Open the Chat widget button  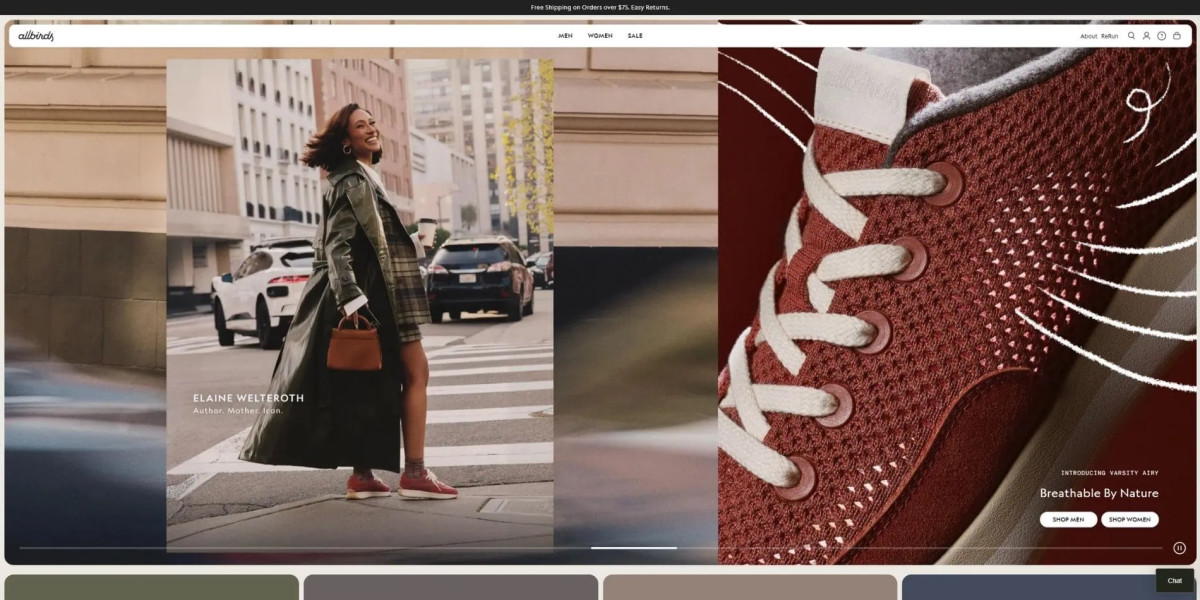point(1174,580)
